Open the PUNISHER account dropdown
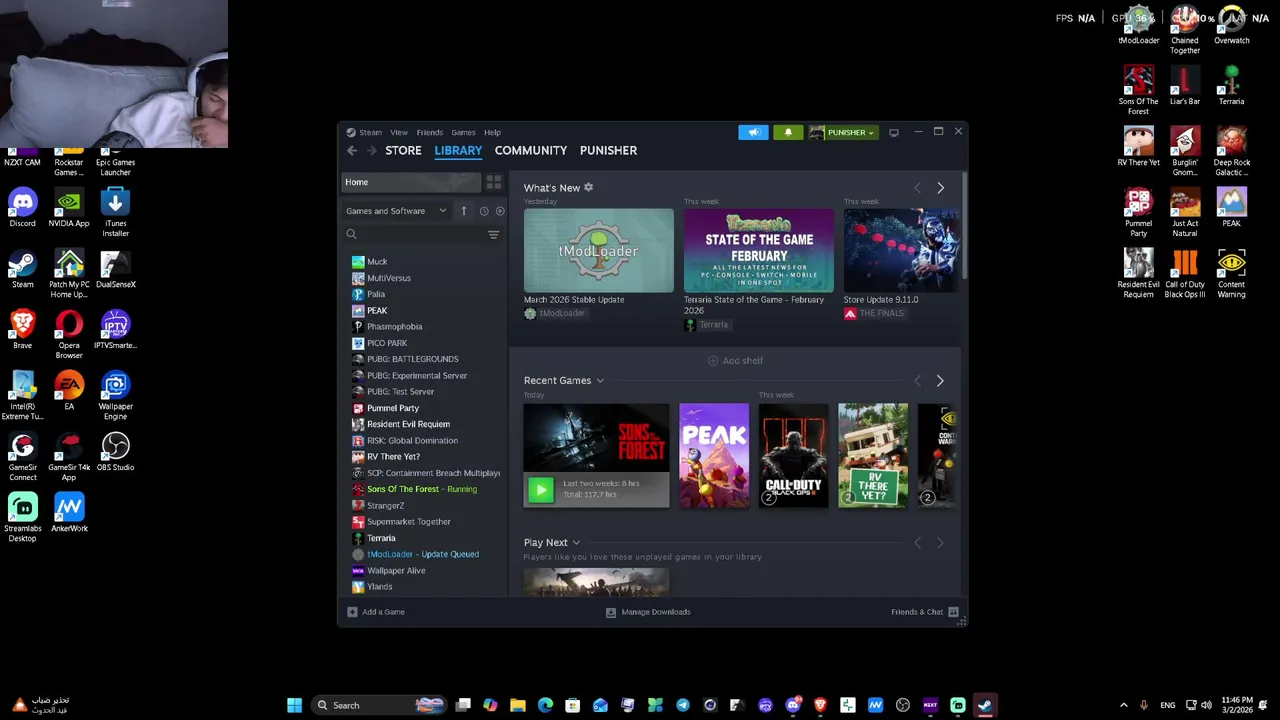Screen dimensions: 1280x720 click(x=842, y=132)
